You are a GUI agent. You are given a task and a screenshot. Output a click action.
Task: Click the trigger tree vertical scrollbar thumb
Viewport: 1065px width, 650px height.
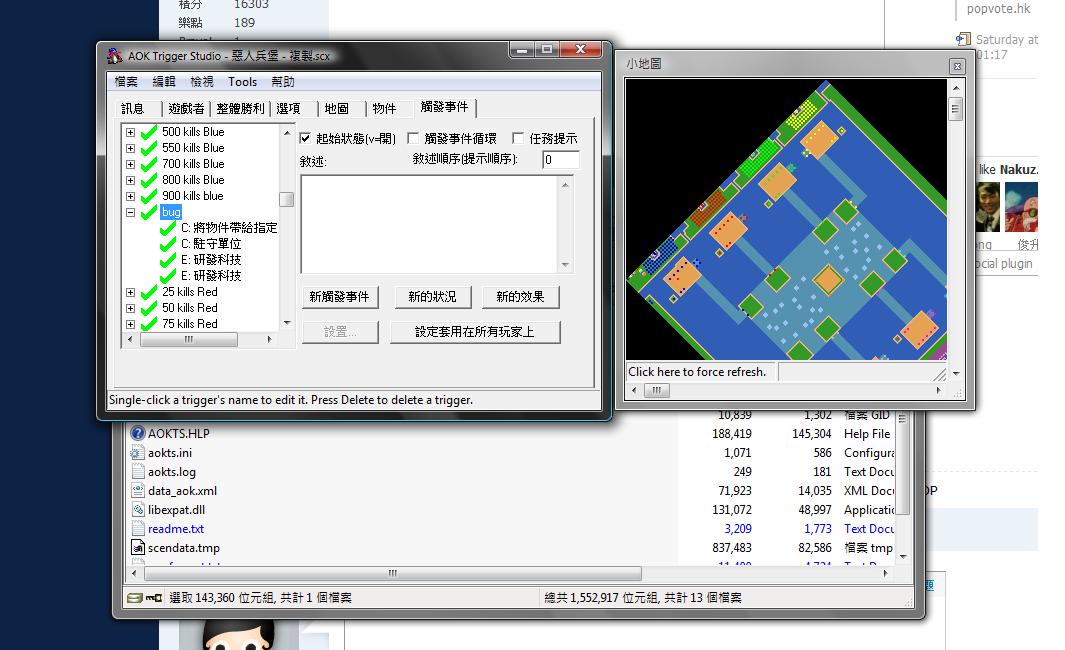point(287,199)
